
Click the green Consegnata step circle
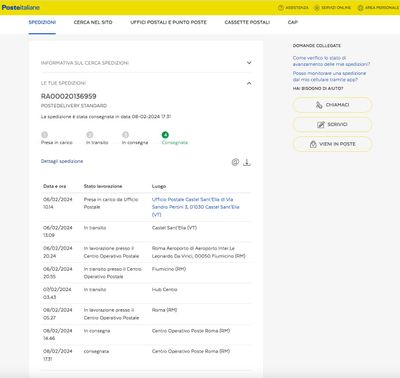pos(165,135)
